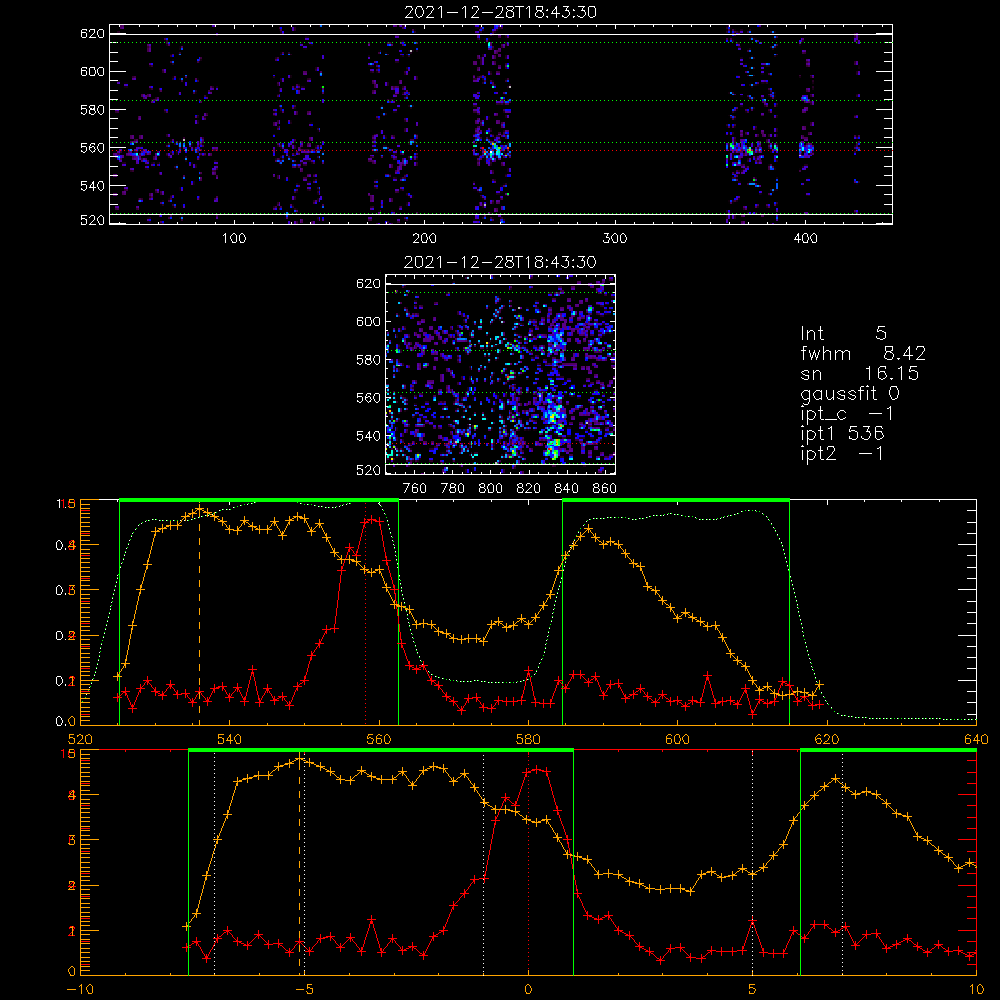Click the 0.0 label on the upper profile y-axis

[66, 721]
